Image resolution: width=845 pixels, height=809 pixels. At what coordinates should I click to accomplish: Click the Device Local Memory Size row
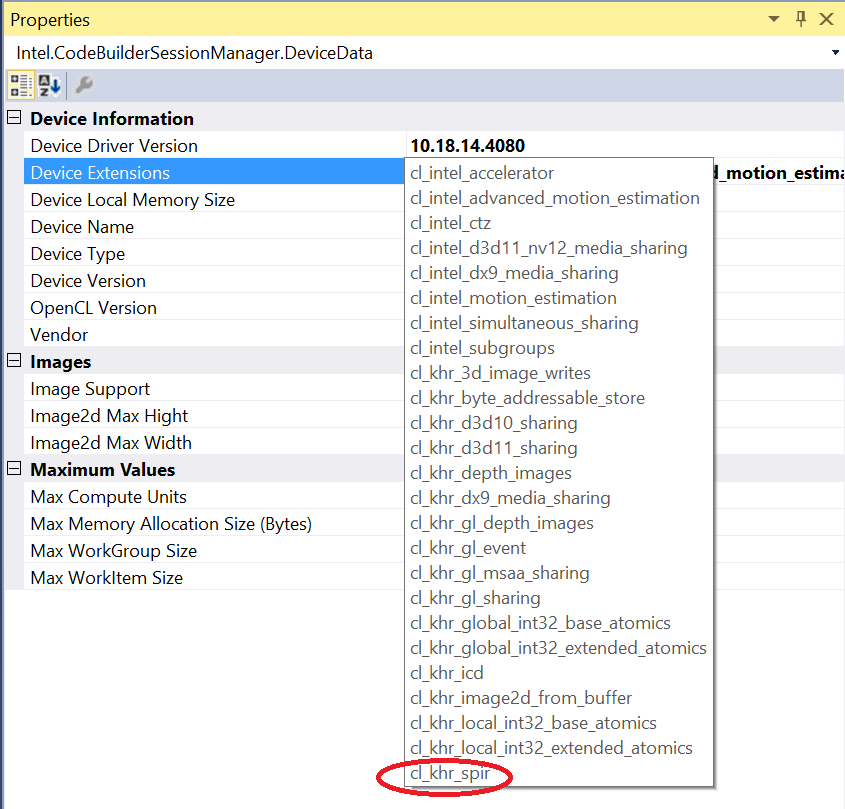pos(132,200)
